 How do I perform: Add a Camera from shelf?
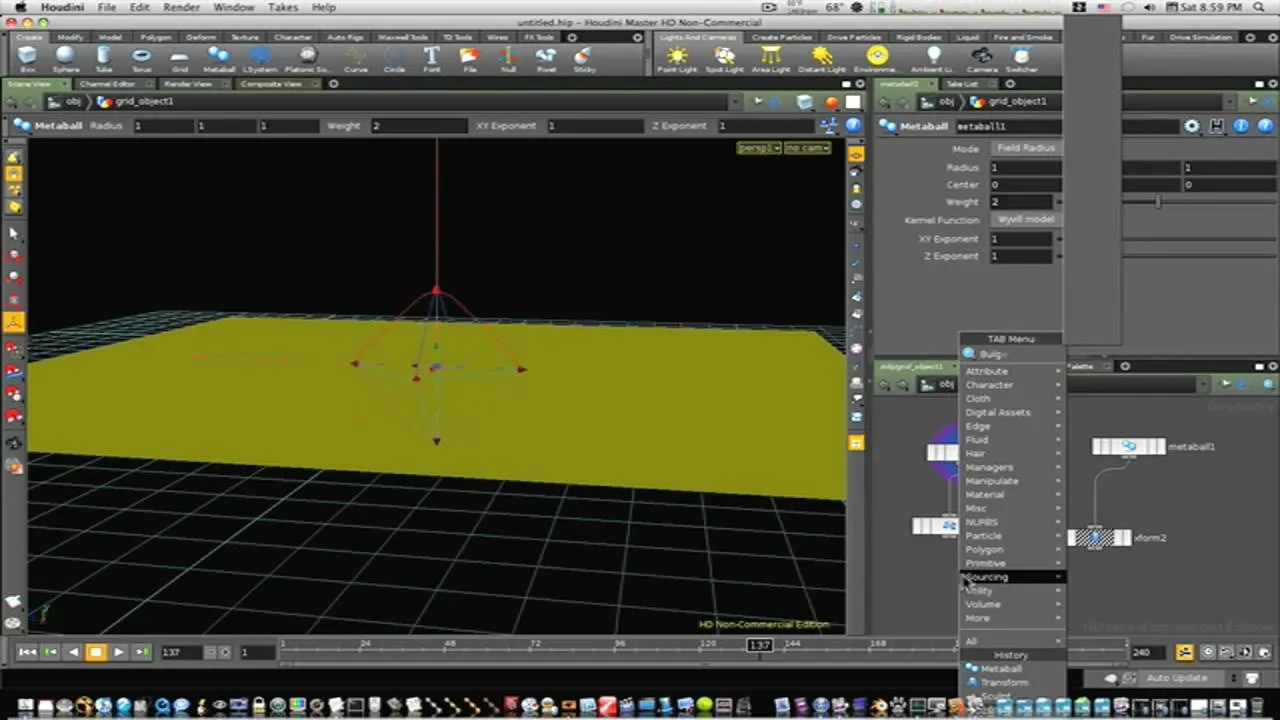pyautogui.click(x=982, y=59)
